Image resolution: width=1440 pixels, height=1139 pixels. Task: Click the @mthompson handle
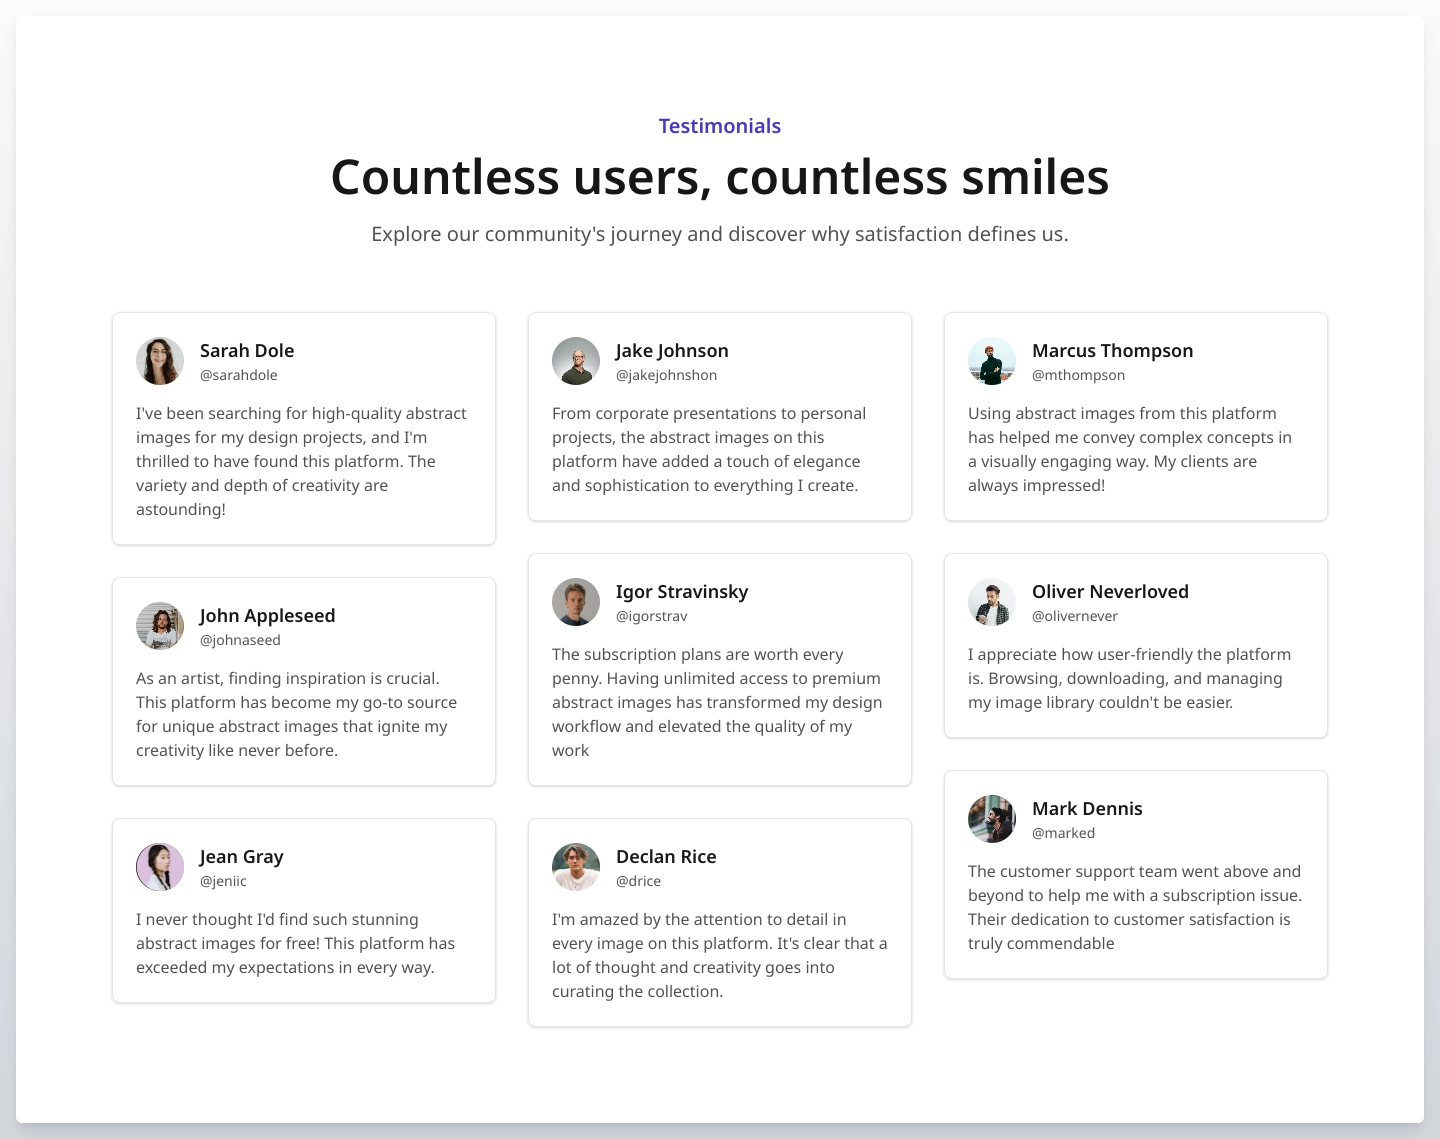(x=1079, y=375)
